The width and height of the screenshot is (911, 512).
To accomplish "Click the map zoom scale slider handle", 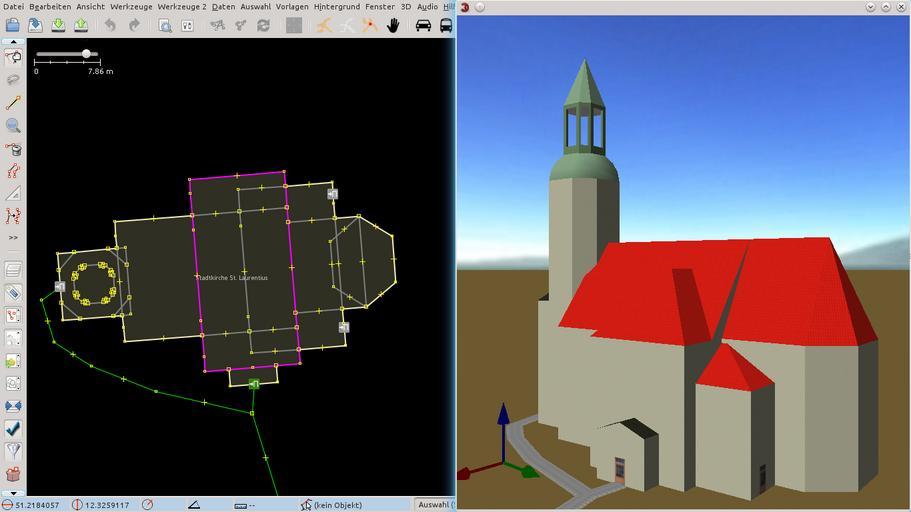I will click(87, 54).
